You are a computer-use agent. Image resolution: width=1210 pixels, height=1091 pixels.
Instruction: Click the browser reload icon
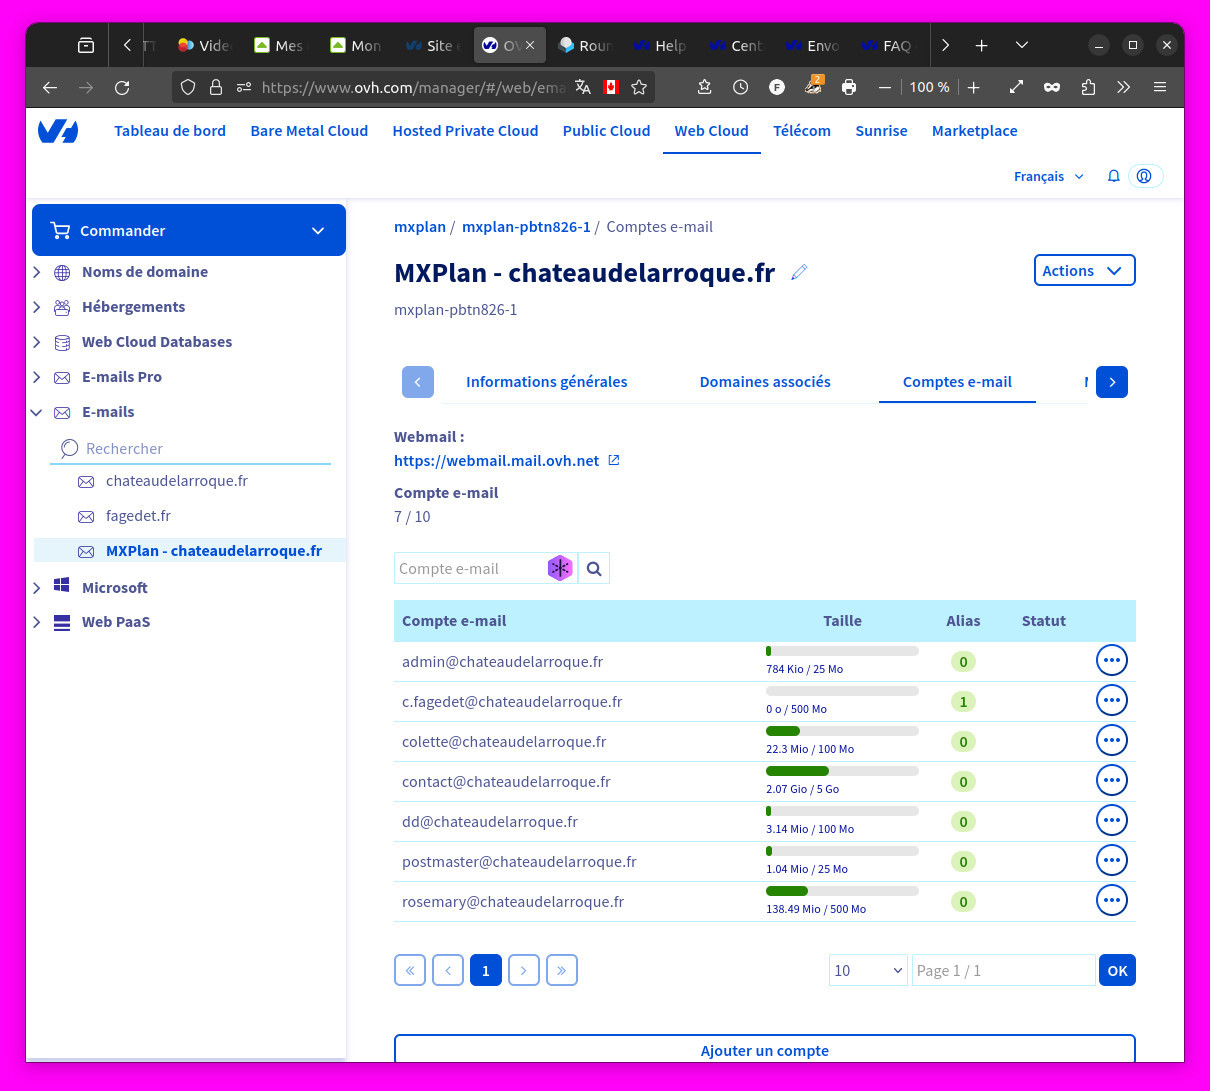pyautogui.click(x=122, y=87)
